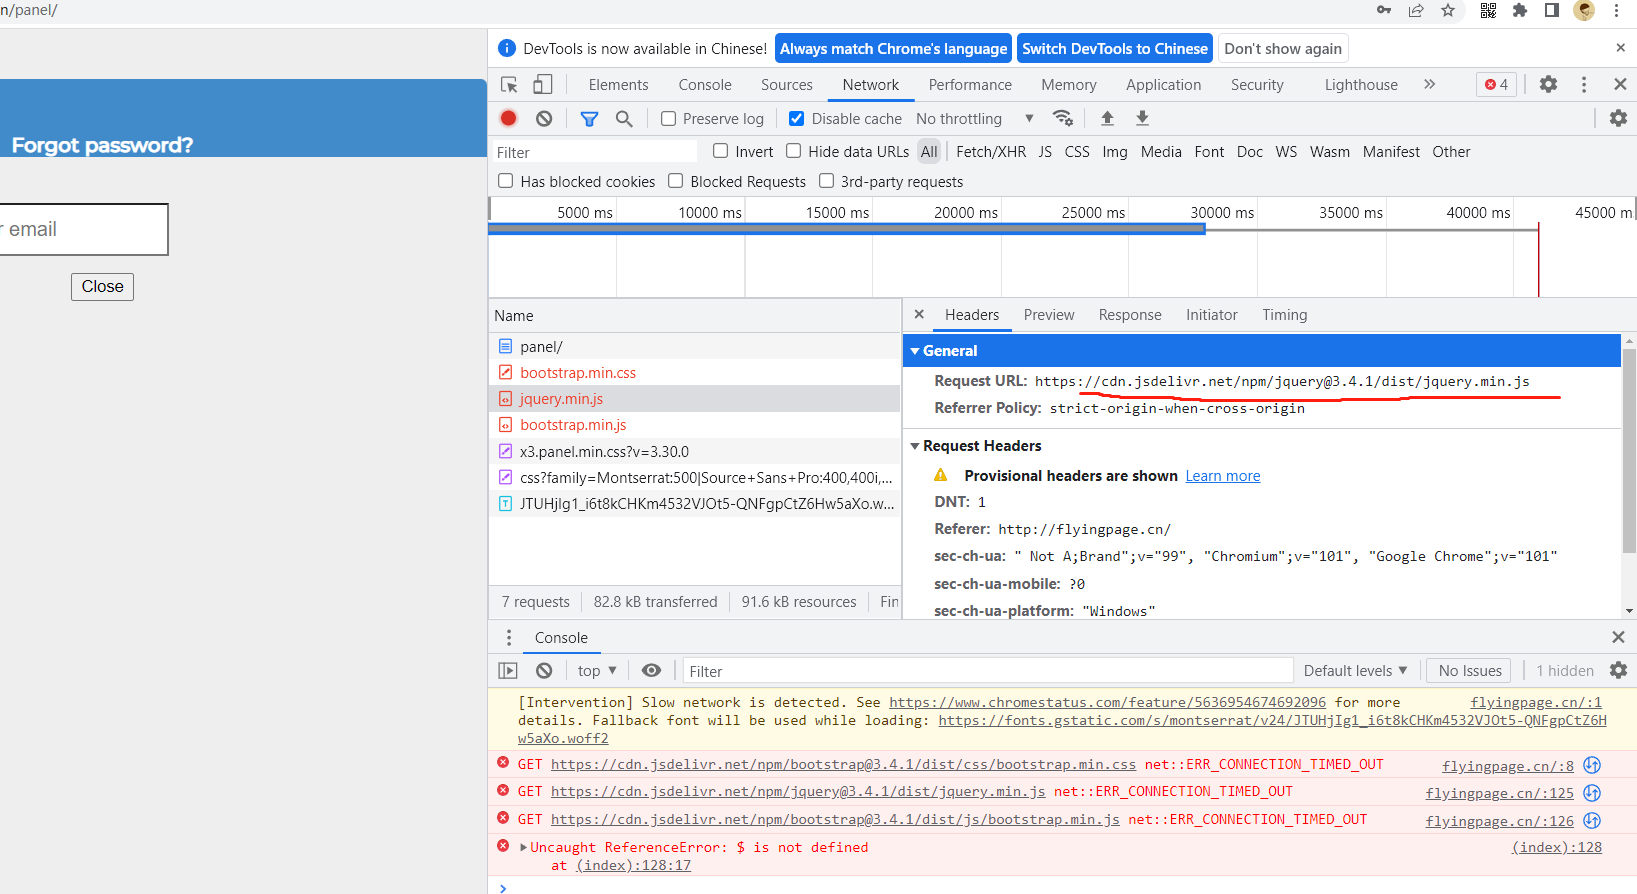This screenshot has width=1637, height=894.
Task: Open the Timing tab of request
Action: click(x=1284, y=315)
